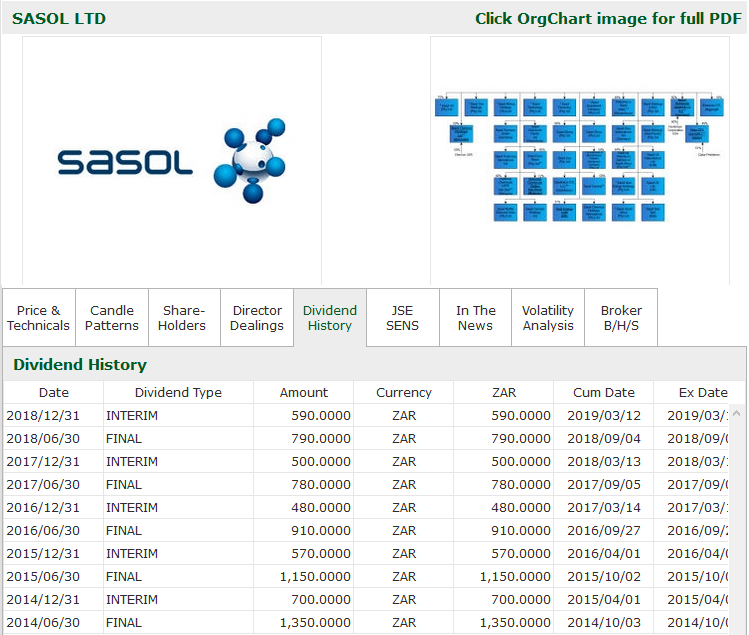This screenshot has width=749, height=635.
Task: Click FINAL type in 2017/06/30 row
Action: tap(178, 484)
